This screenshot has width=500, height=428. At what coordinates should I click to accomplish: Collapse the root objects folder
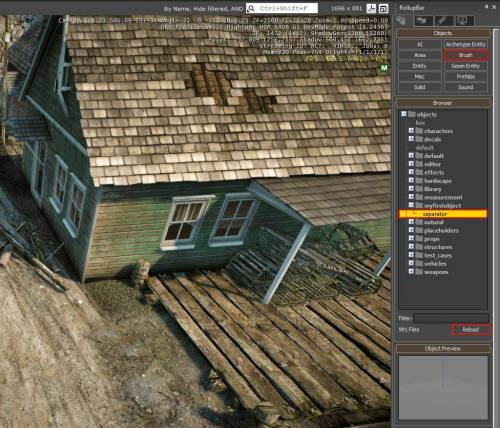click(x=404, y=114)
